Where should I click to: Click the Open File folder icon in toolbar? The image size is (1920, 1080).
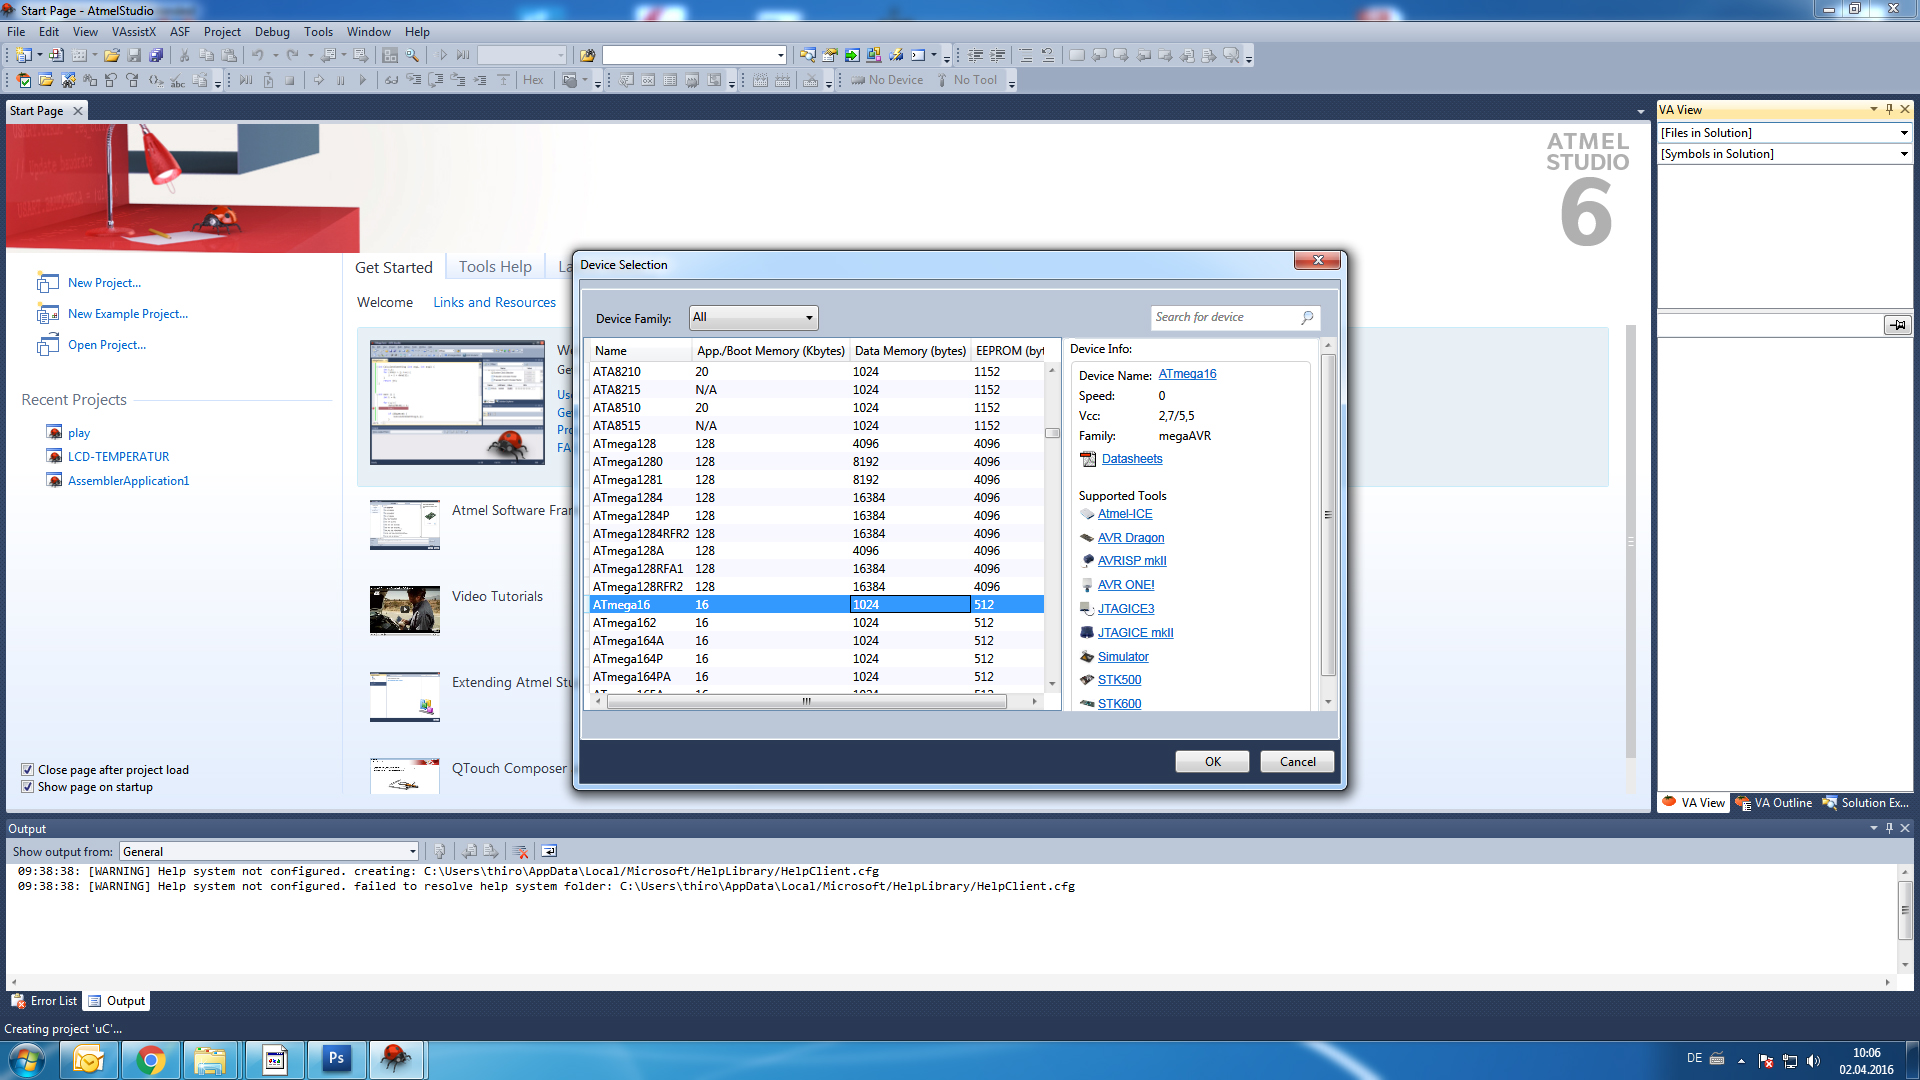tap(112, 55)
